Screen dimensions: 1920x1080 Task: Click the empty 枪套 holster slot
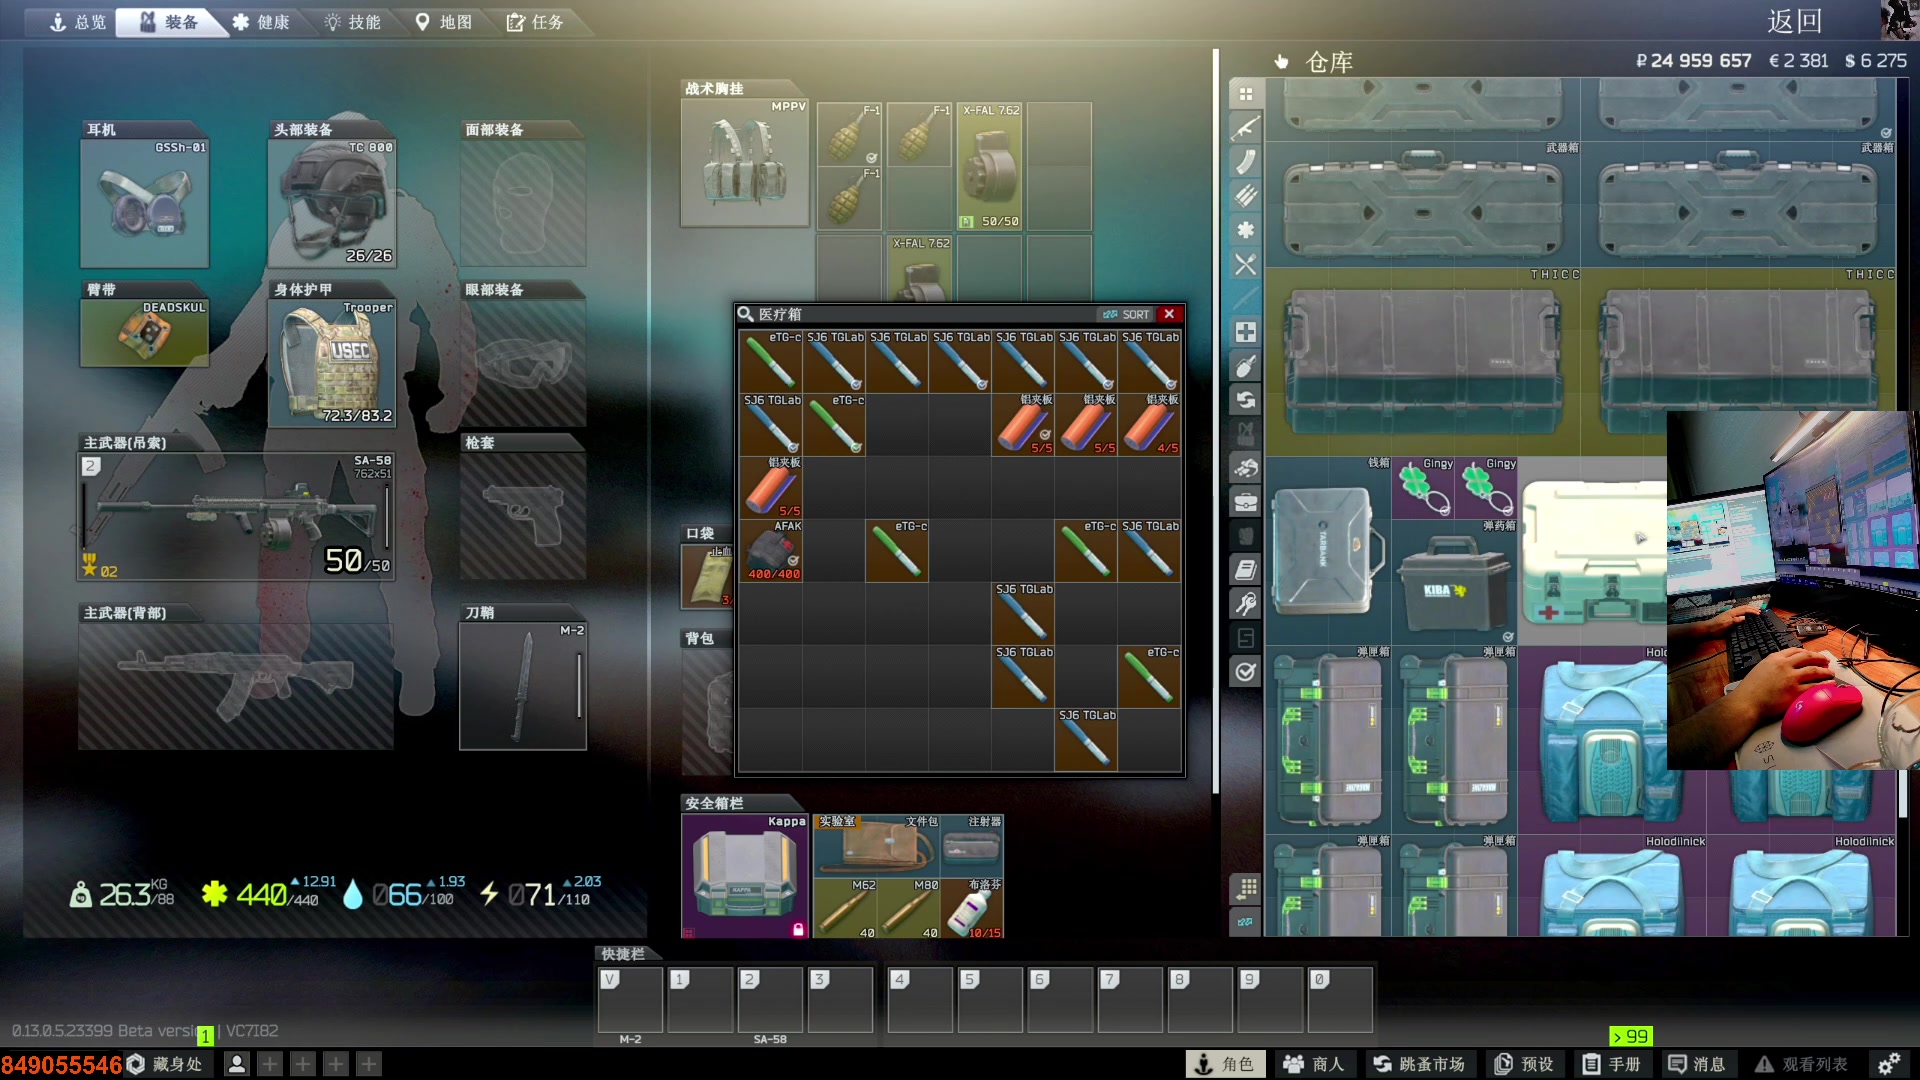click(x=523, y=516)
